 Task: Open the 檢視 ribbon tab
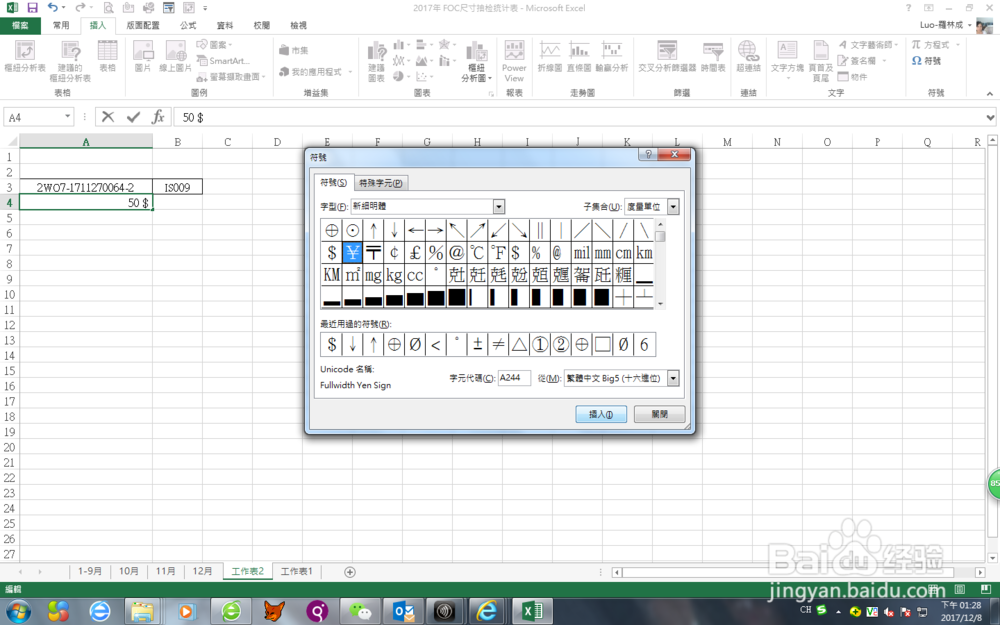(x=298, y=26)
